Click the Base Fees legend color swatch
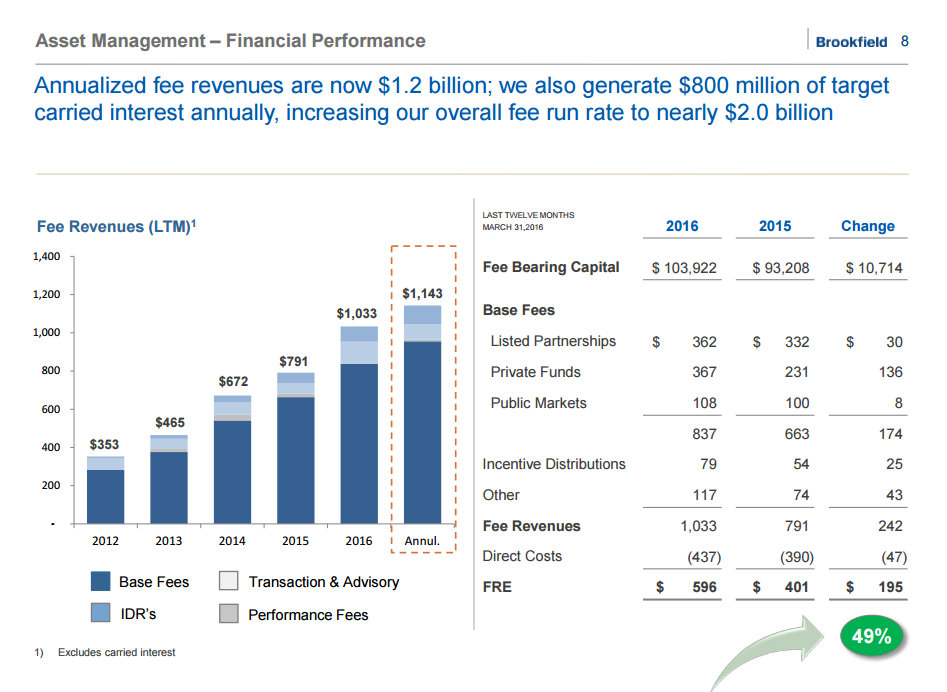 (100, 582)
